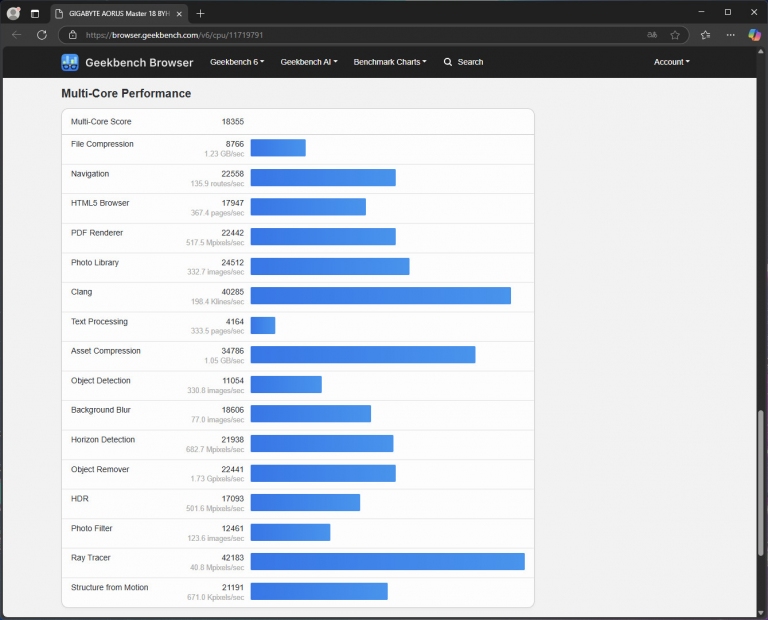Image resolution: width=768 pixels, height=620 pixels.
Task: Reload the page with refresh icon
Action: [x=42, y=35]
